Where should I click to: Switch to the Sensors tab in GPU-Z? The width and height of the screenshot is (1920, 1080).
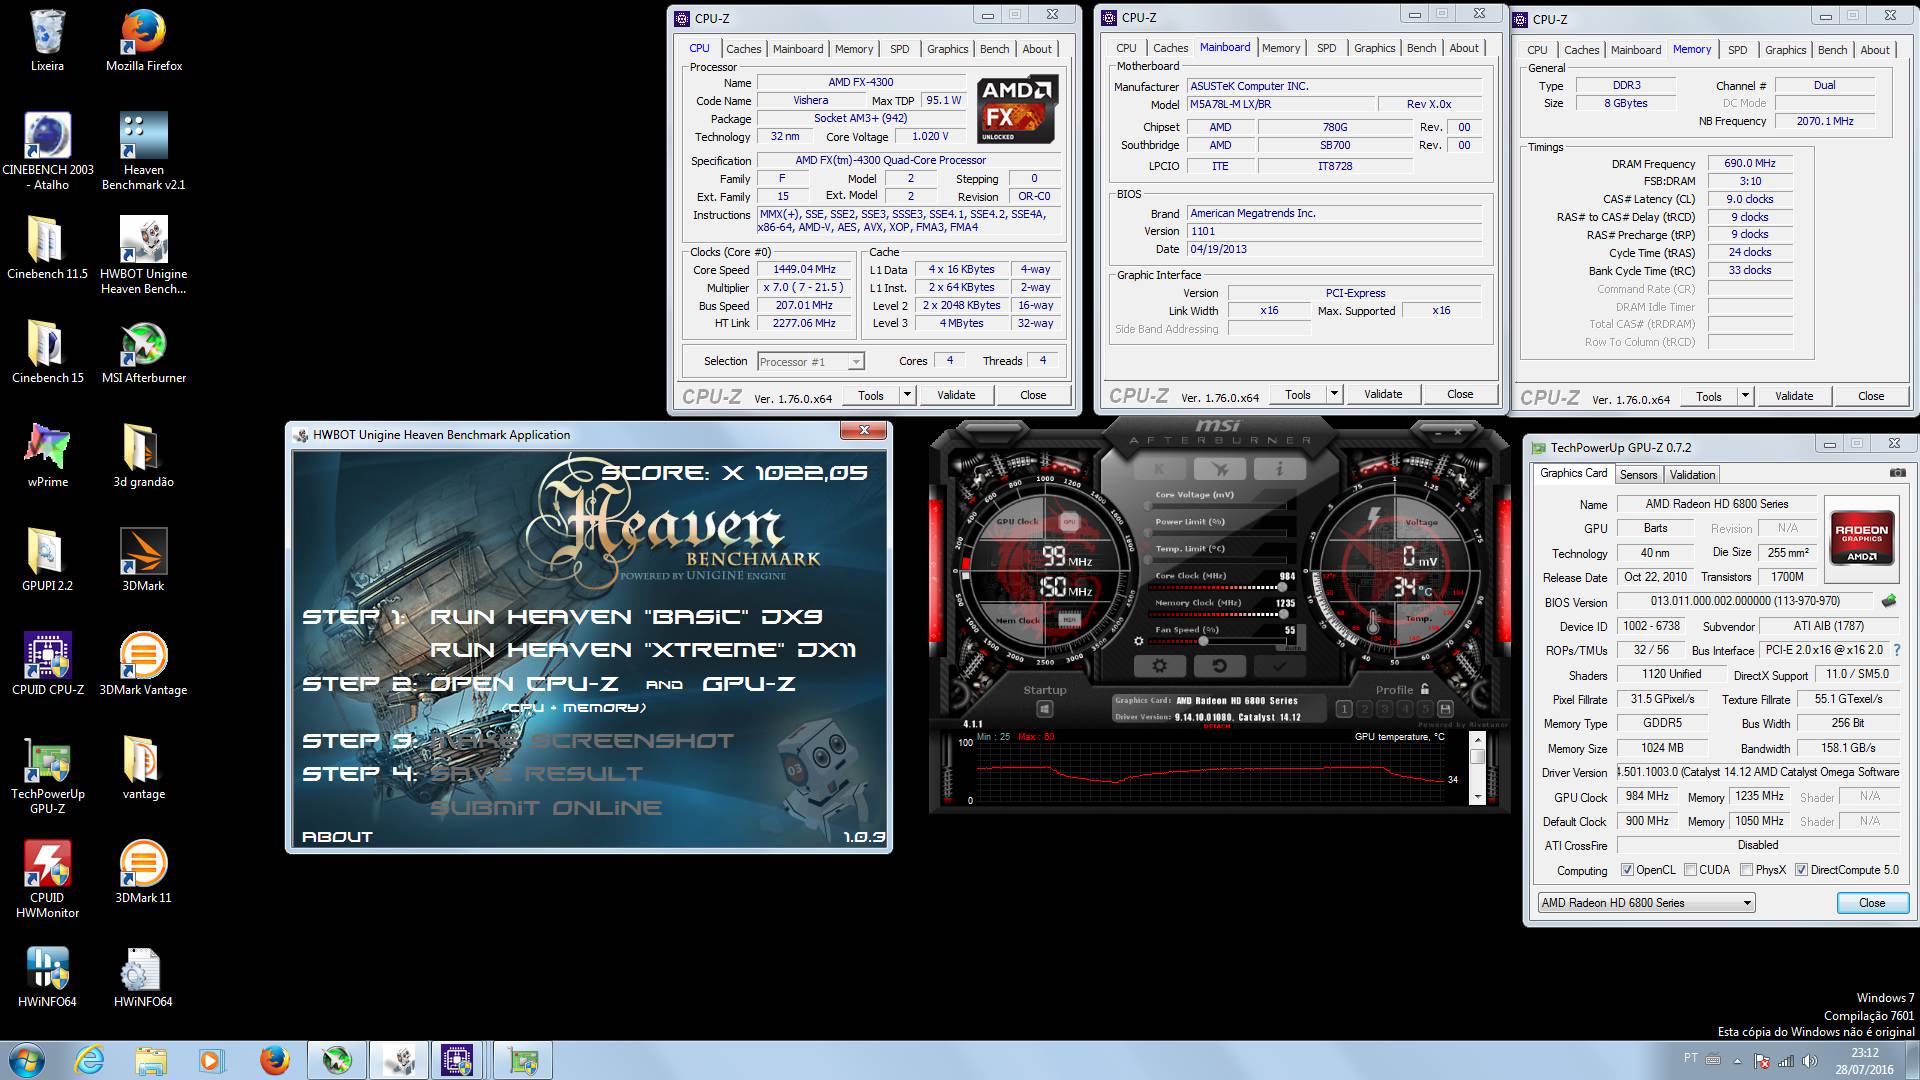(x=1638, y=475)
